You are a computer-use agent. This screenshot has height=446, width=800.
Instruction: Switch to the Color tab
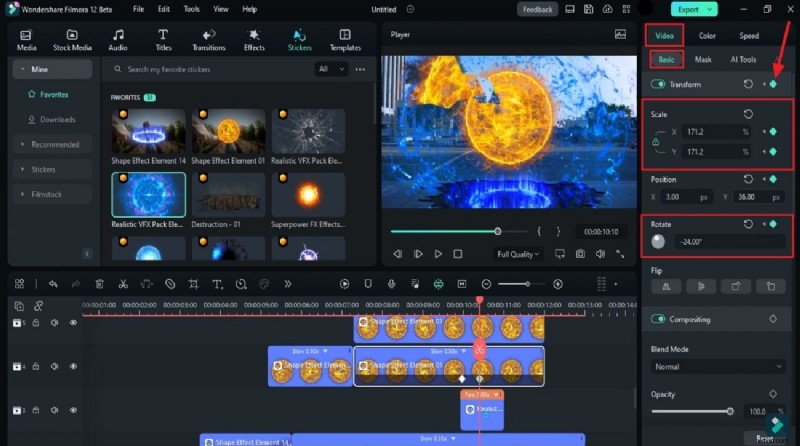click(707, 36)
